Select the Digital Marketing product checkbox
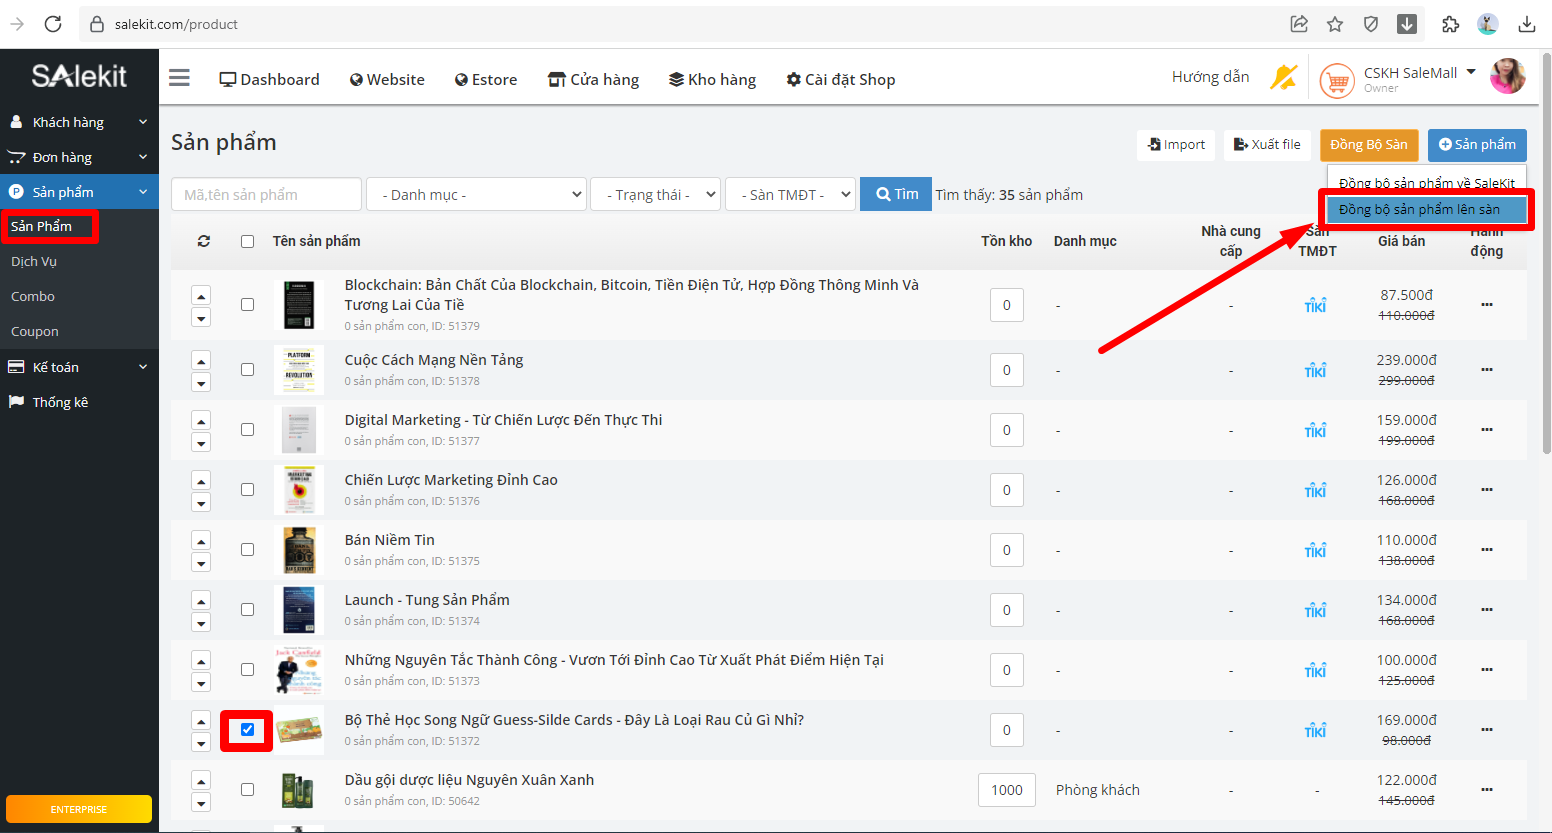Viewport: 1552px width, 833px height. tap(247, 430)
